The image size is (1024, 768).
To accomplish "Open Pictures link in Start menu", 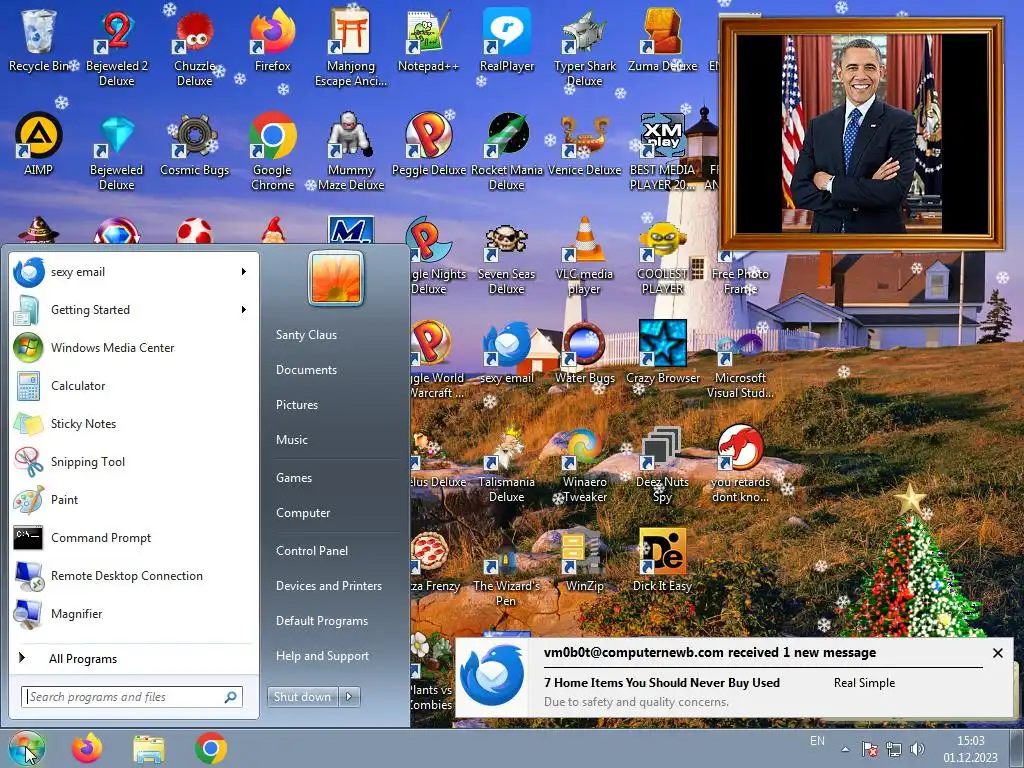I will 297,405.
